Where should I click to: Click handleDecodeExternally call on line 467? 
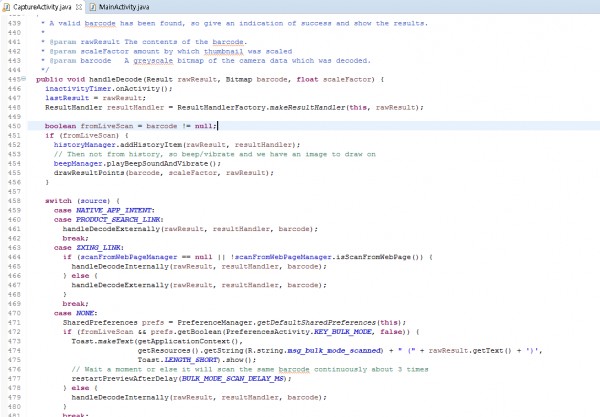(x=120, y=285)
